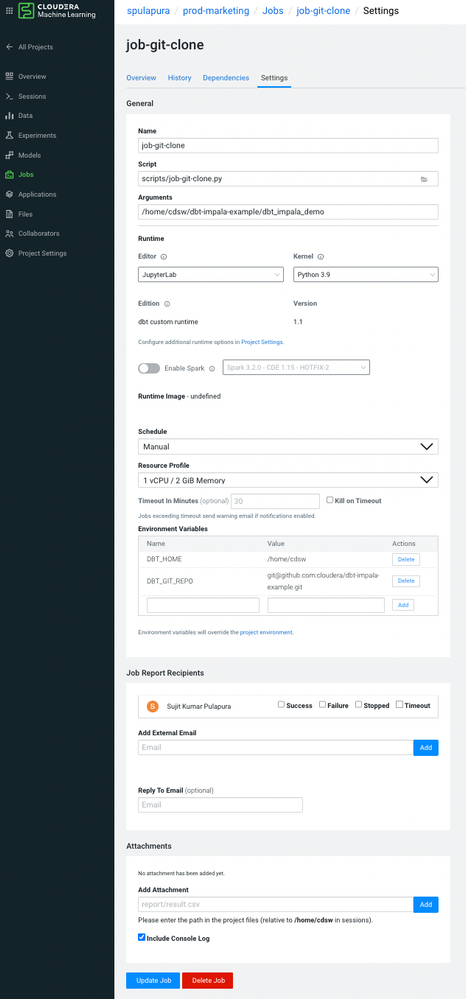This screenshot has height=999, width=466.
Task: Click the Collaborators people icon
Action: click(x=9, y=233)
